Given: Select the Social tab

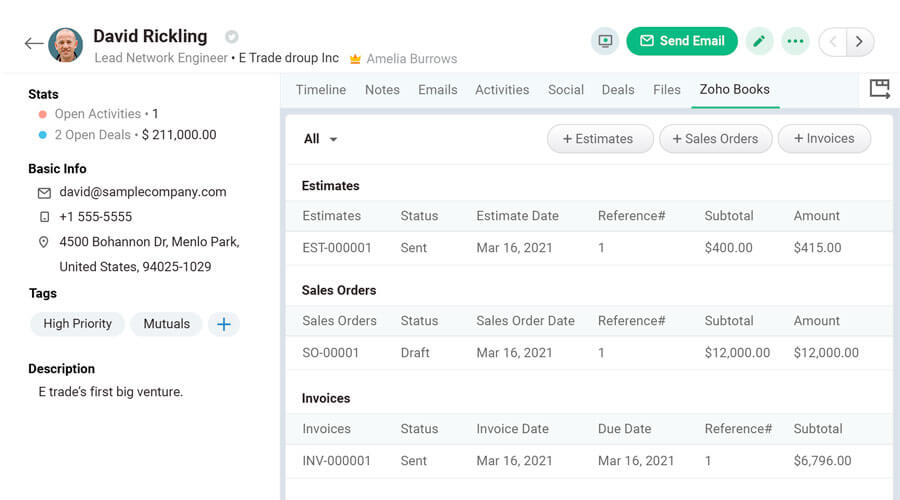Looking at the screenshot, I should click(565, 90).
